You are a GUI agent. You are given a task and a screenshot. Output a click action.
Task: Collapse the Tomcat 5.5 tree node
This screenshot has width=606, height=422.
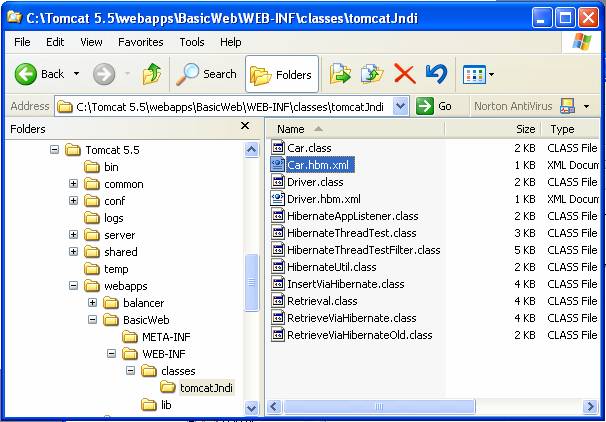click(x=54, y=150)
